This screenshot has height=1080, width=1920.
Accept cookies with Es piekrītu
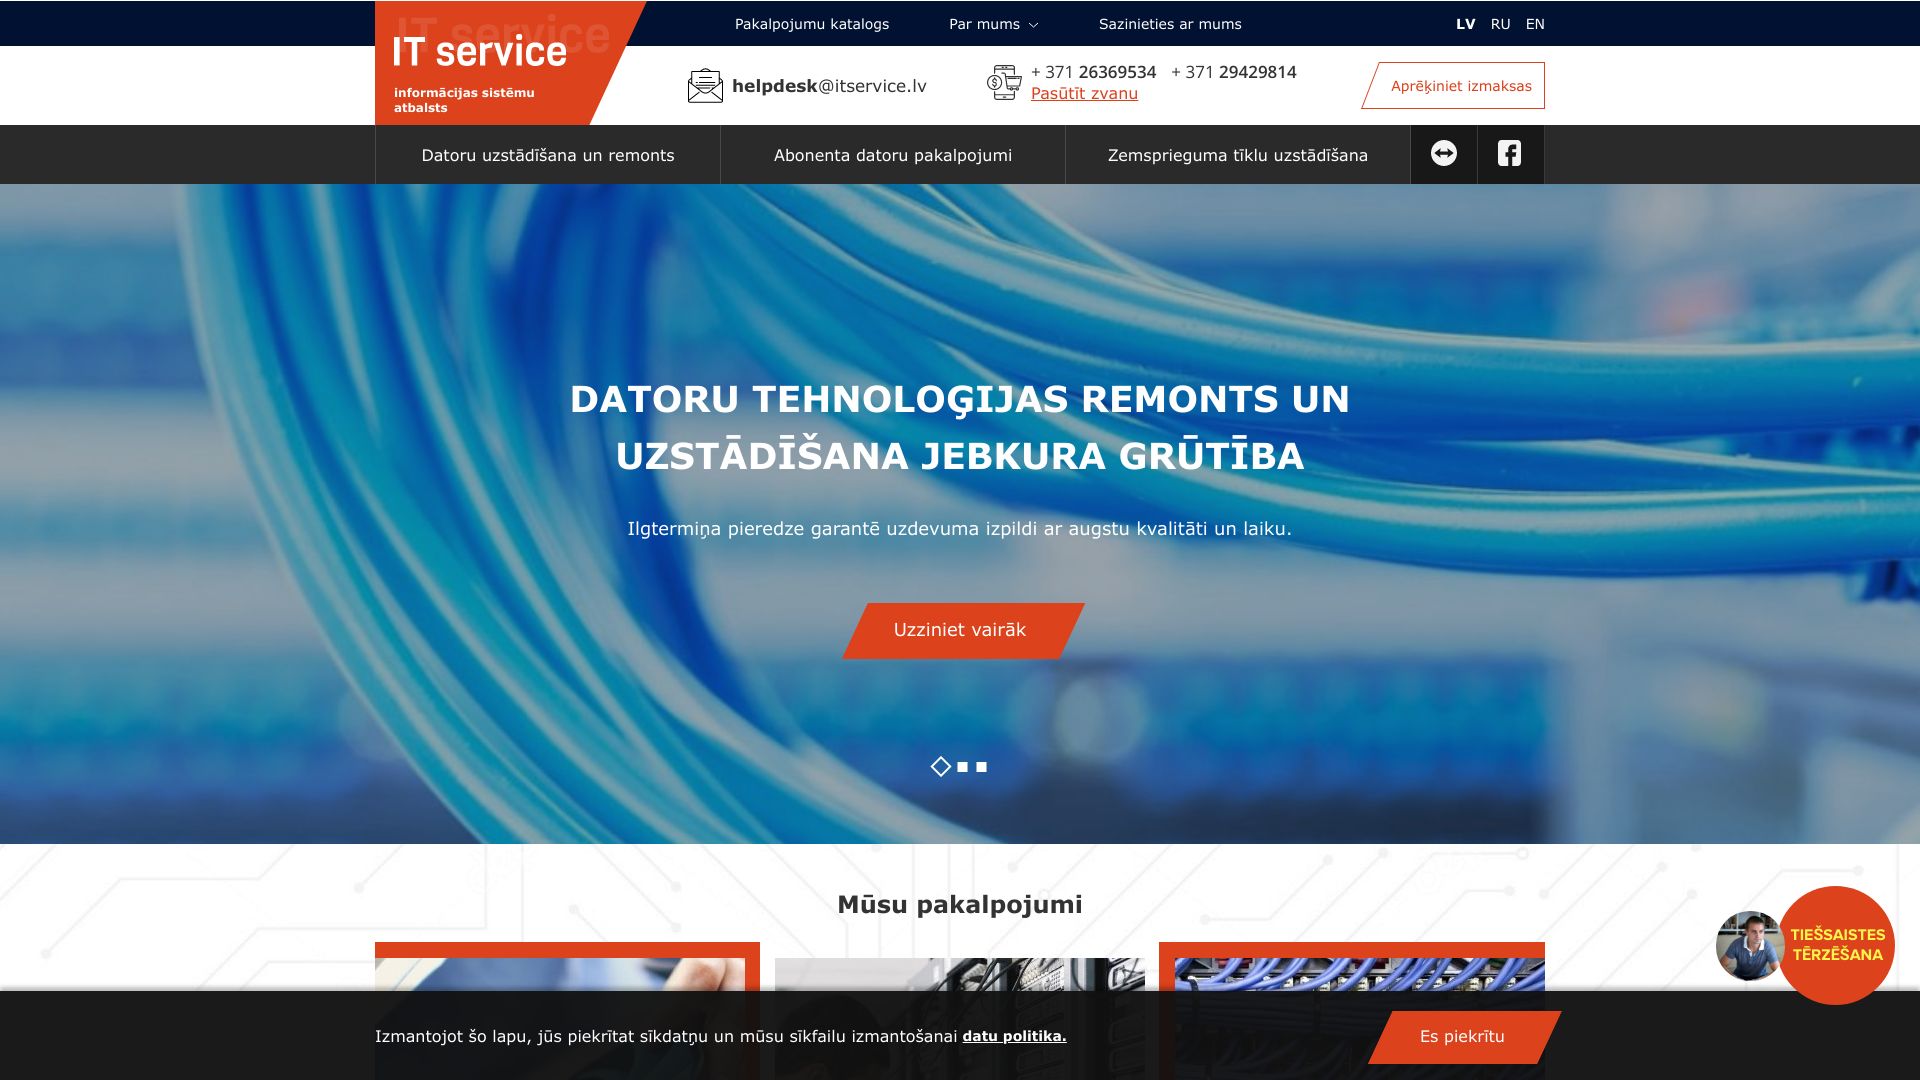[x=1461, y=1037]
